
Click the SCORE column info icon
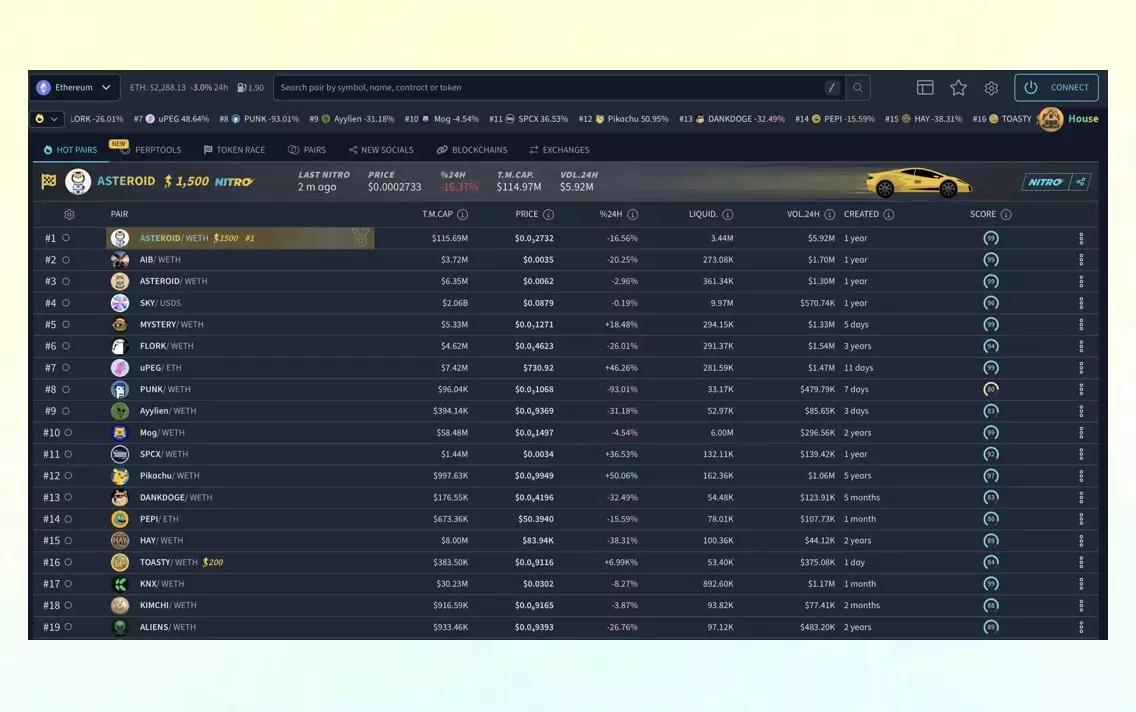[1006, 214]
